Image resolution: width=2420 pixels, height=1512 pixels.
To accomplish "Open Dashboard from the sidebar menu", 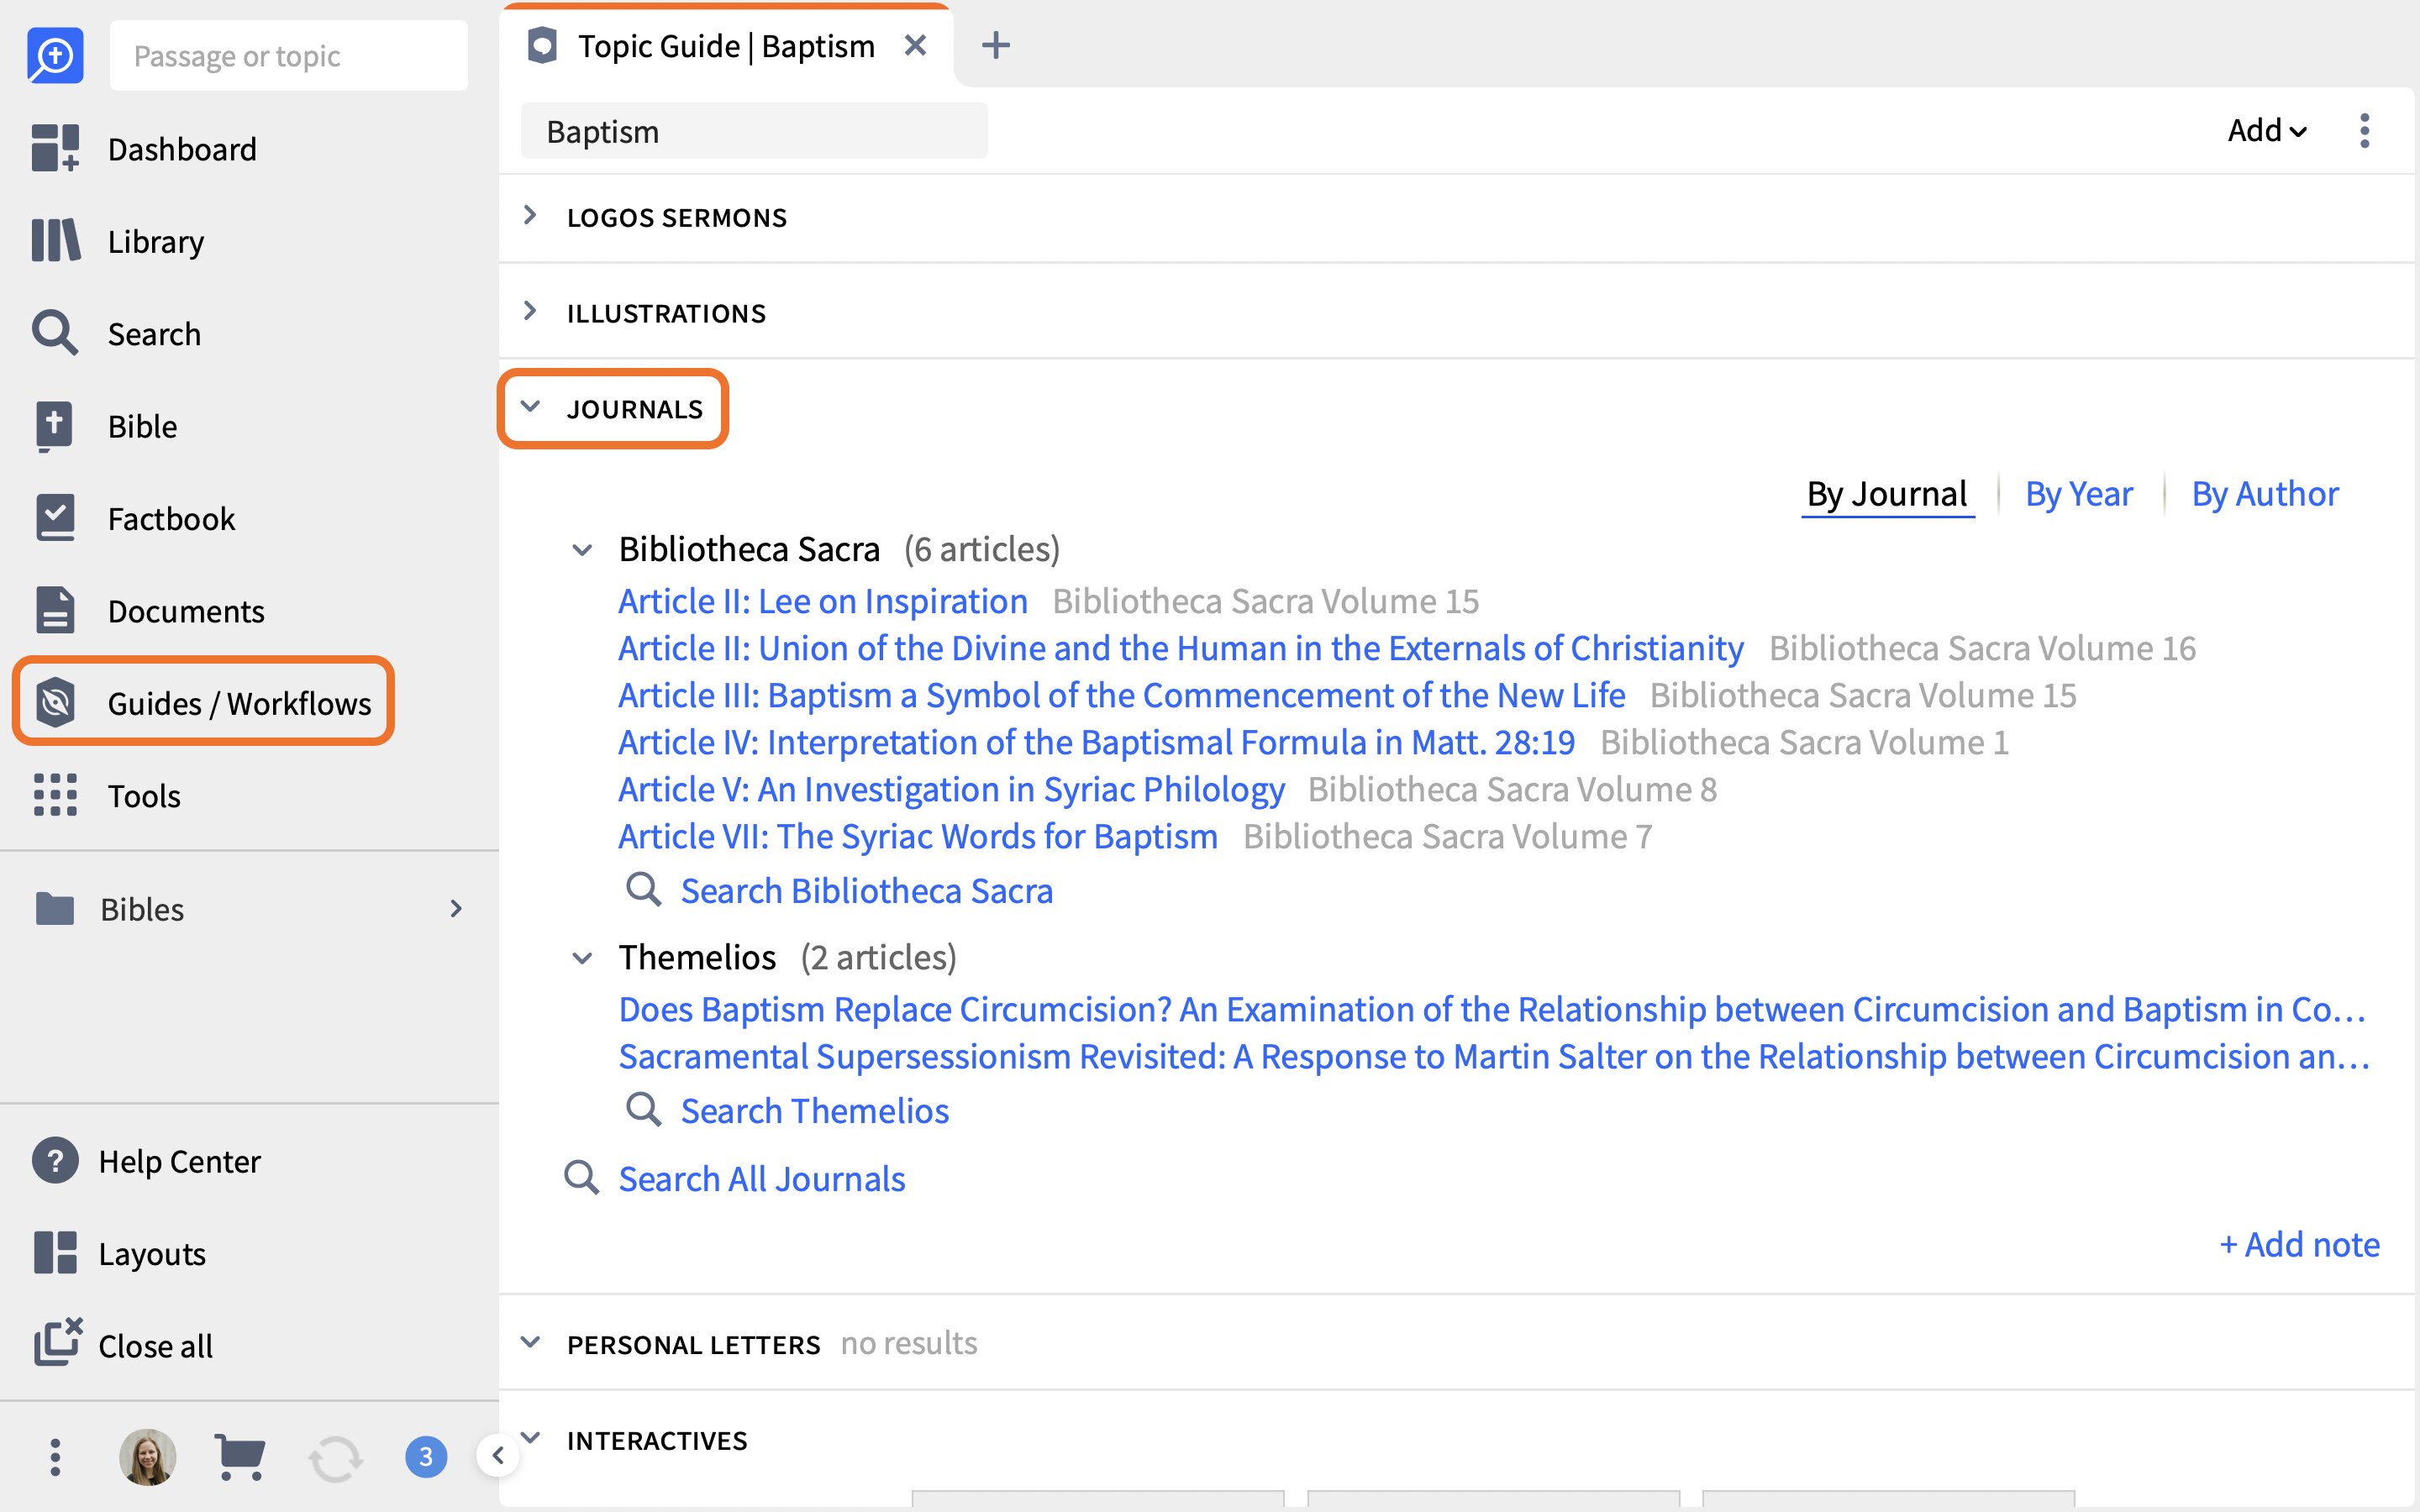I will coord(182,149).
